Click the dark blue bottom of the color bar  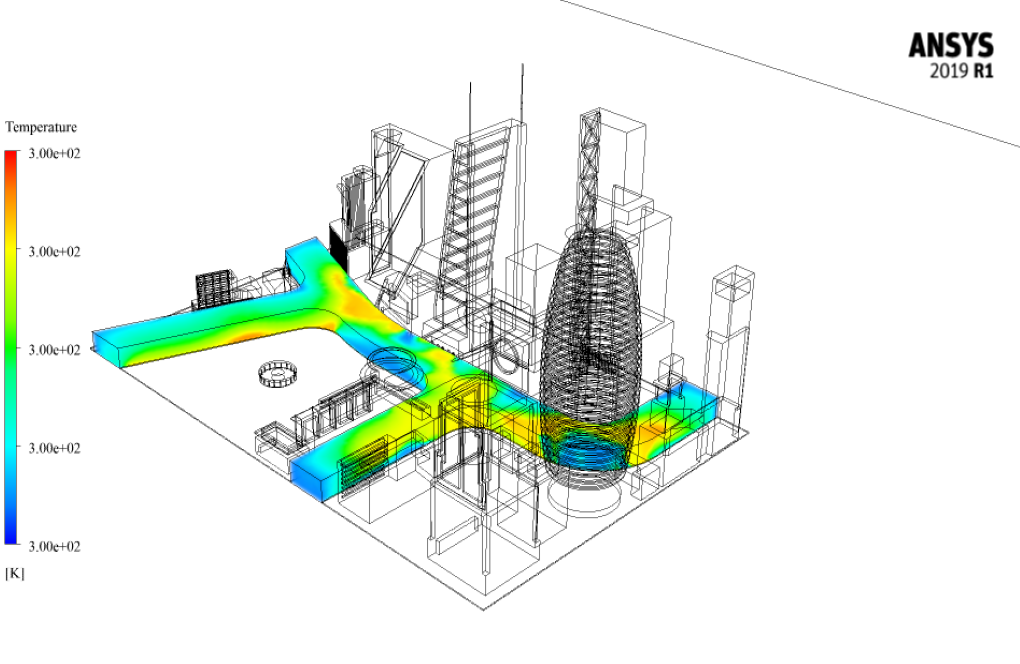[11, 535]
